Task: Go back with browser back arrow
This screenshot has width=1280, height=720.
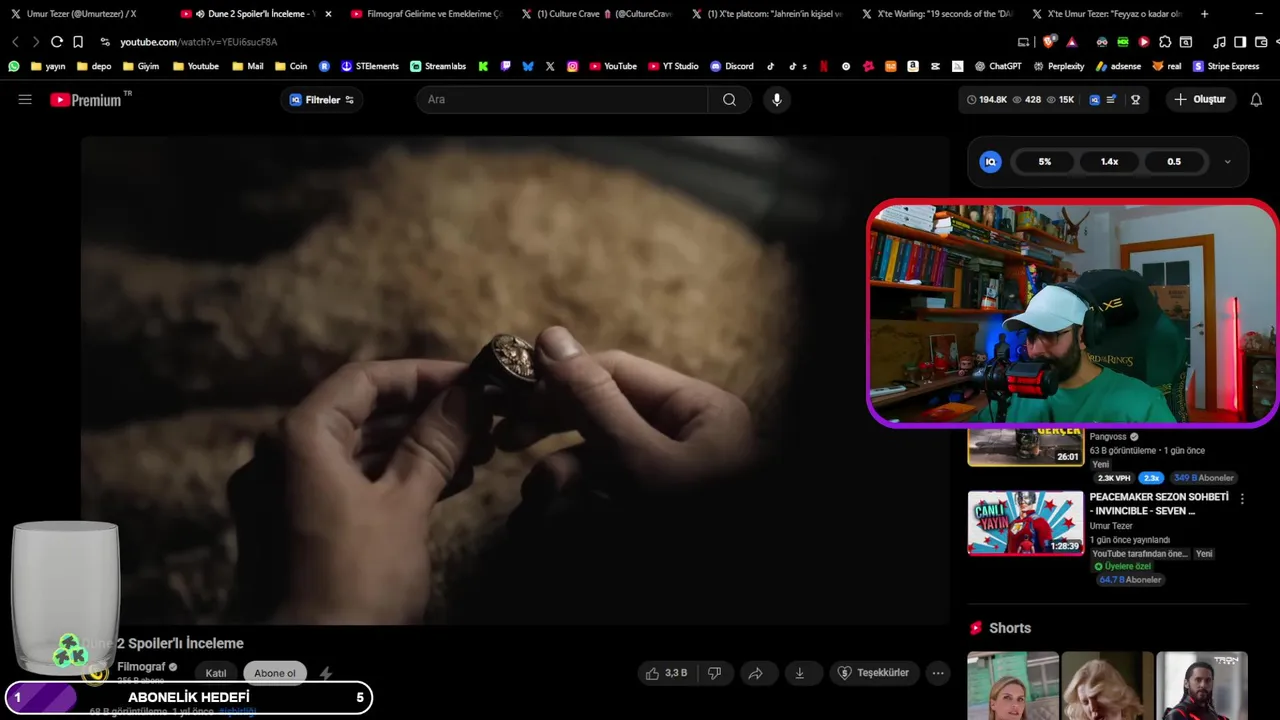Action: (15, 42)
